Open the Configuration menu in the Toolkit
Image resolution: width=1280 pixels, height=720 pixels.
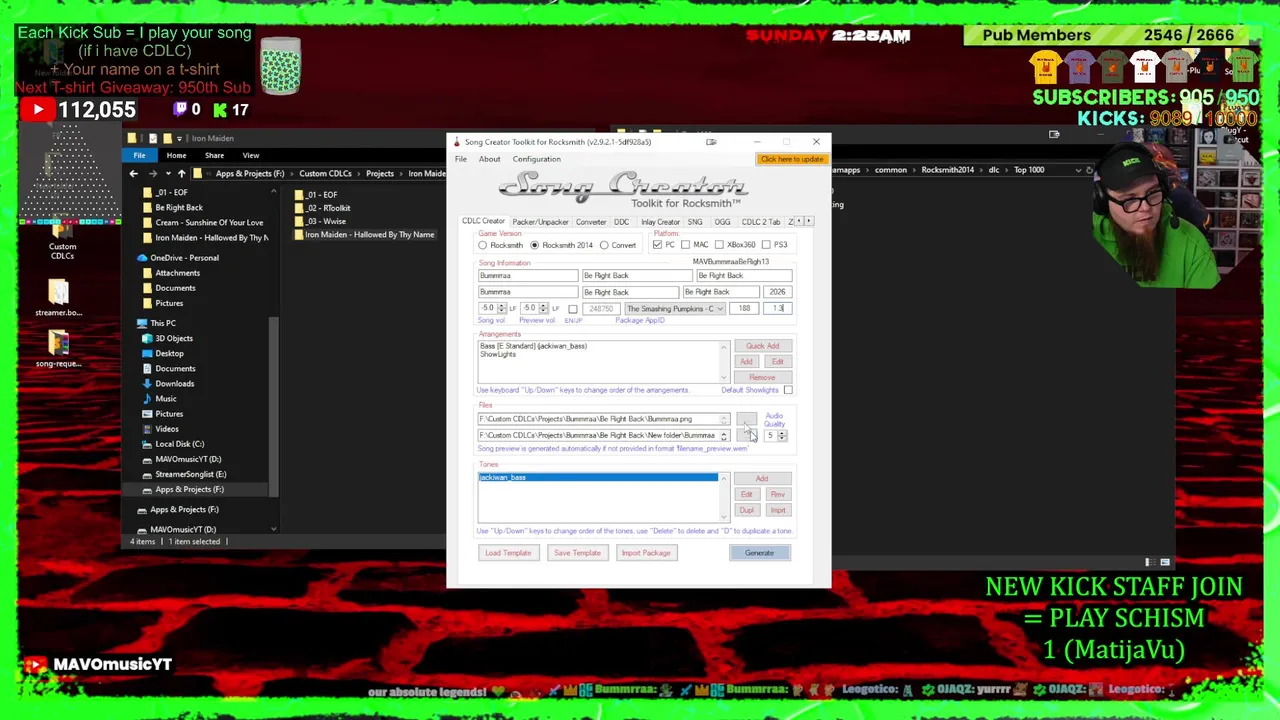pyautogui.click(x=537, y=159)
